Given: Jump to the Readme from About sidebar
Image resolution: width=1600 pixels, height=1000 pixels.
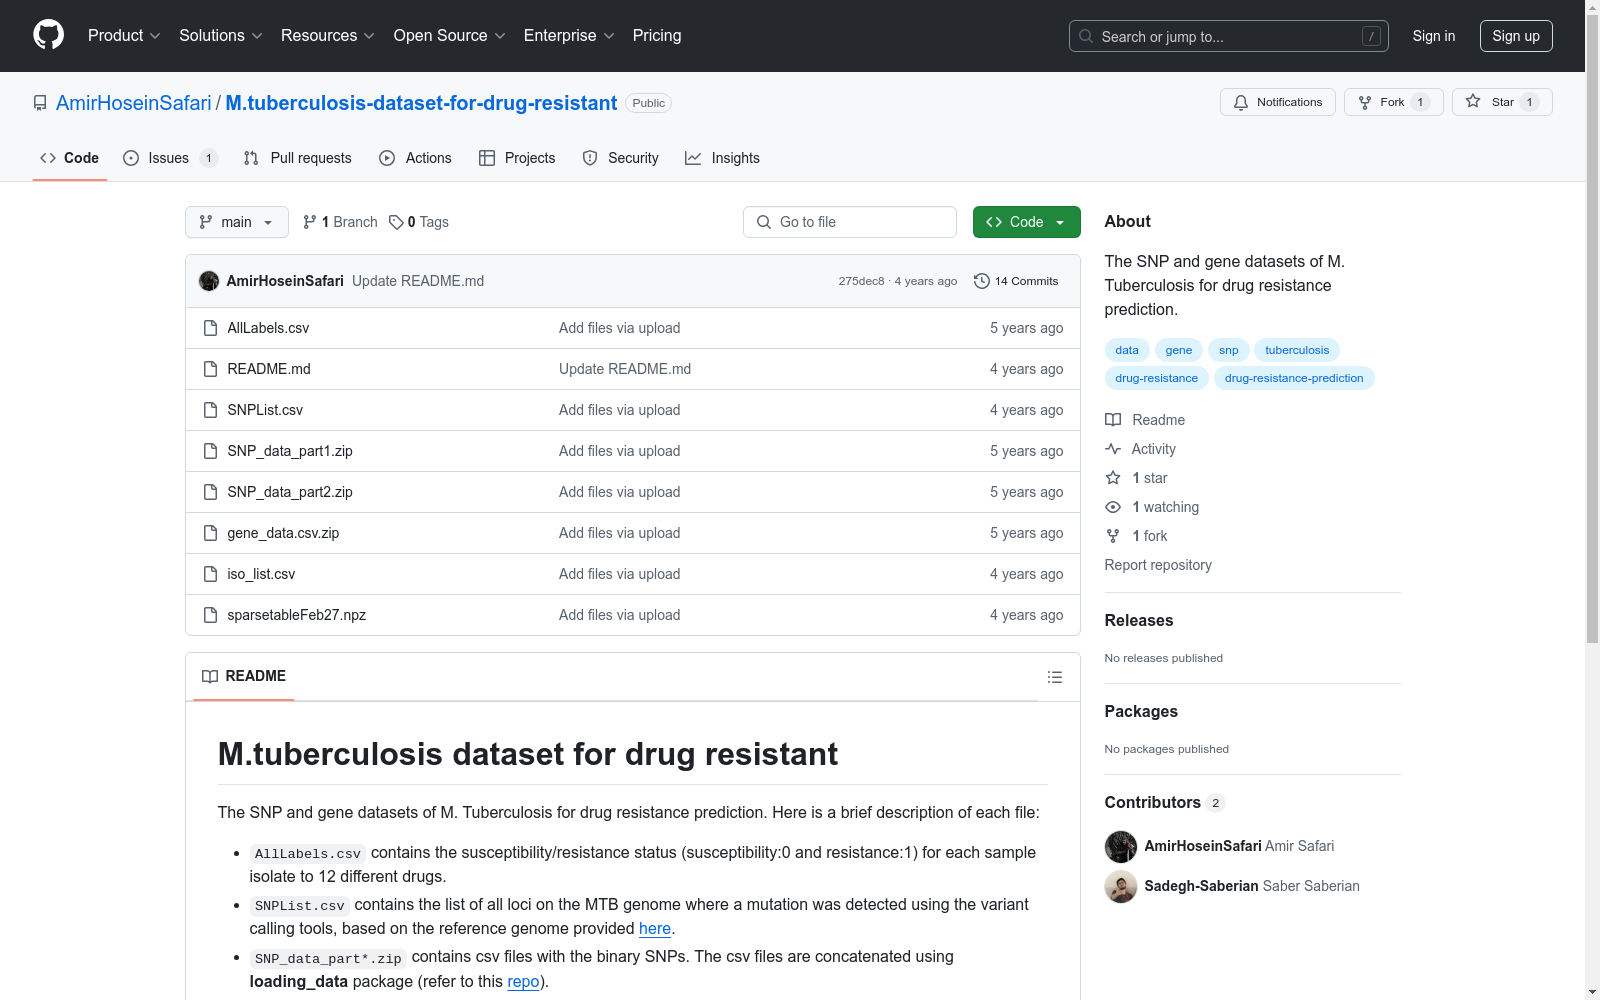Looking at the screenshot, I should (1146, 420).
